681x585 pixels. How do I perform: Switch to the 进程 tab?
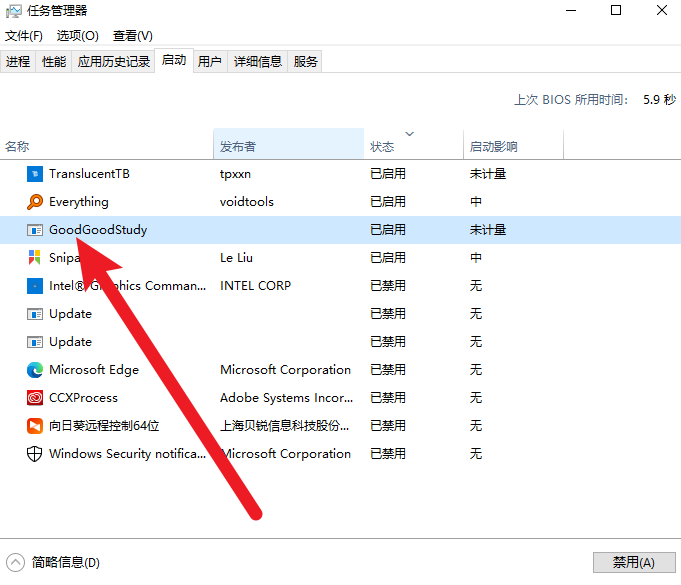pos(18,62)
